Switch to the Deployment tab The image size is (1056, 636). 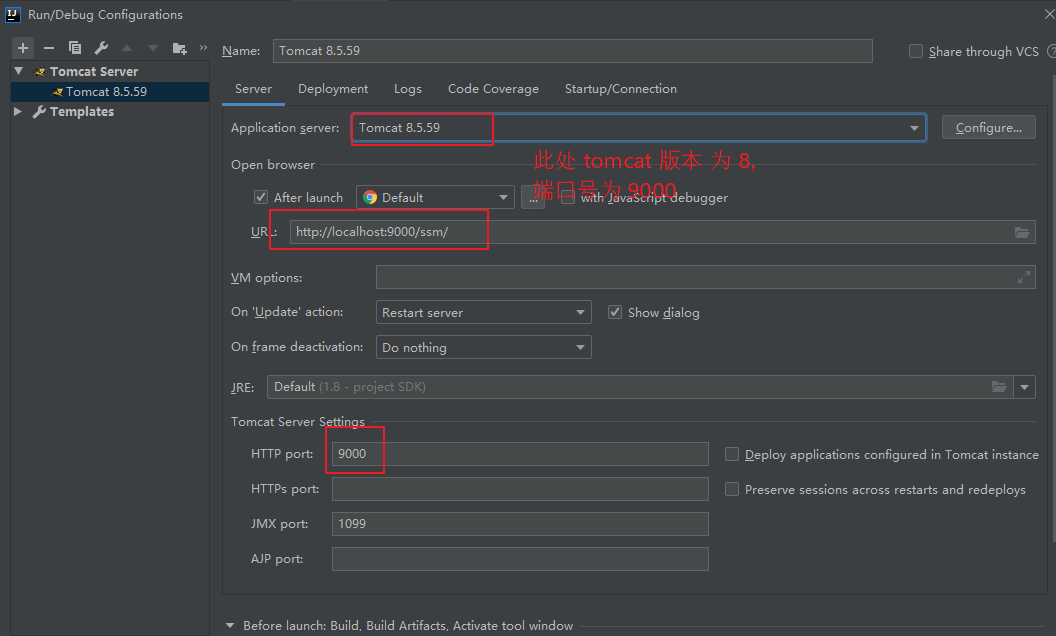333,89
